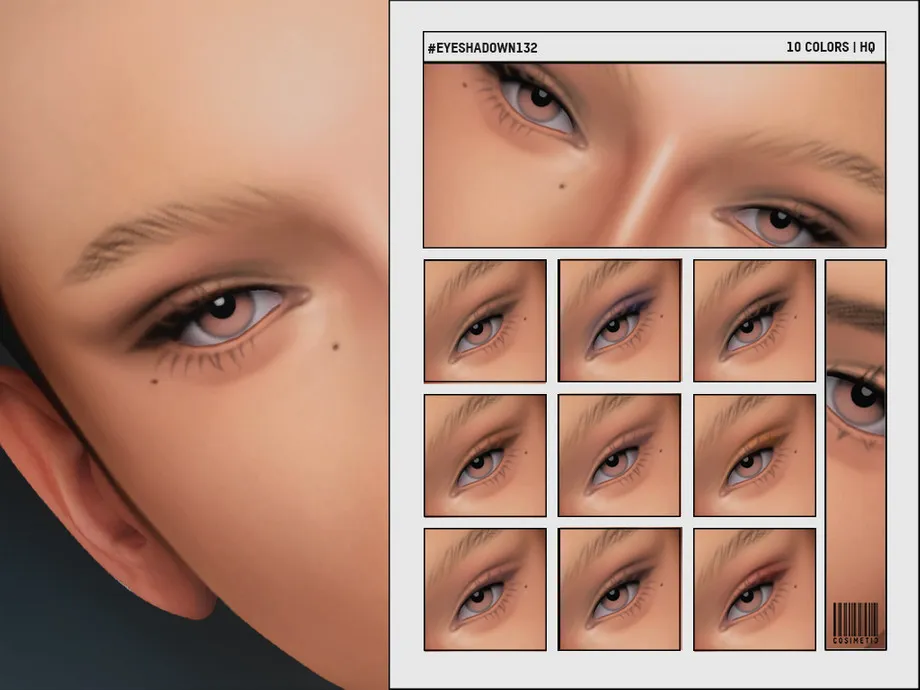Viewport: 920px width, 690px height.
Task: Click the "10 COLORS | HQ" label
Action: point(830,47)
